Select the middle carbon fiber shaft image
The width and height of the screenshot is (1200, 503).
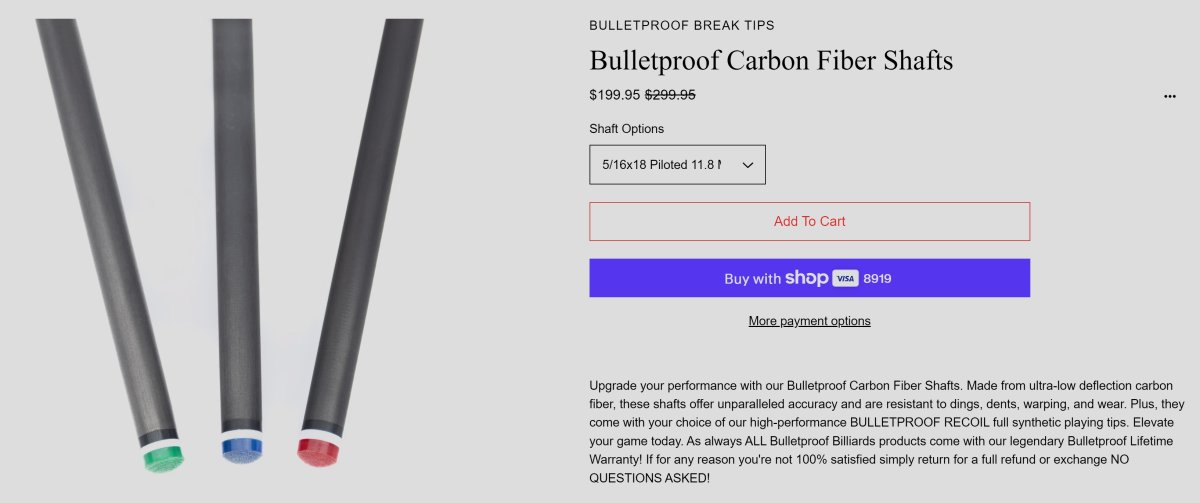[x=238, y=220]
